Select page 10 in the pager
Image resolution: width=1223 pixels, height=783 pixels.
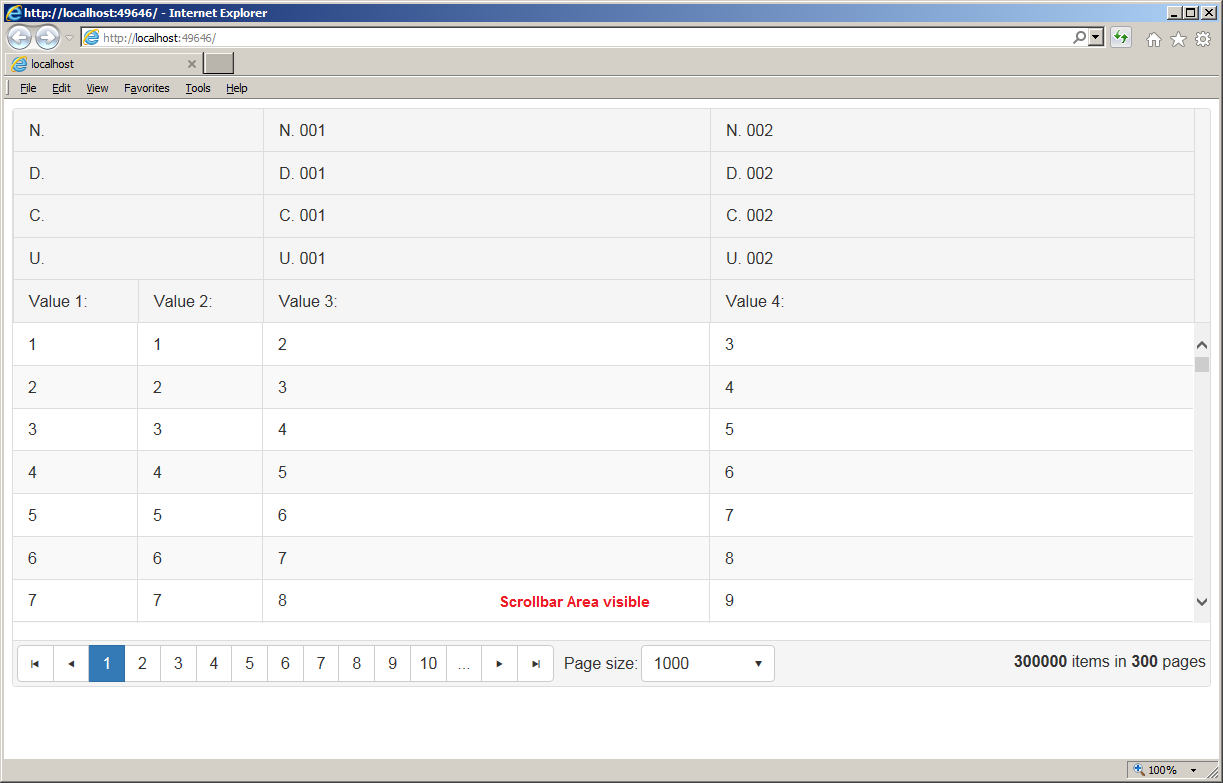[x=428, y=664]
